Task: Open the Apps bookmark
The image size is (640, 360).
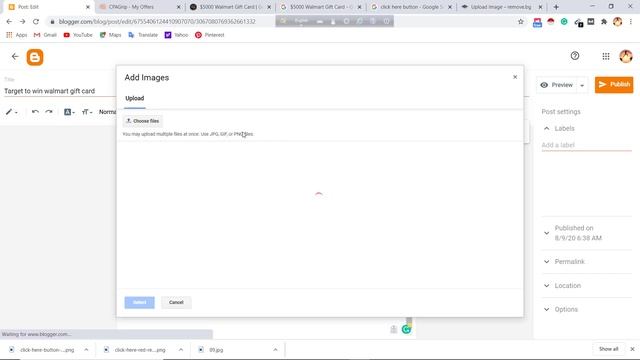Action: coord(17,35)
